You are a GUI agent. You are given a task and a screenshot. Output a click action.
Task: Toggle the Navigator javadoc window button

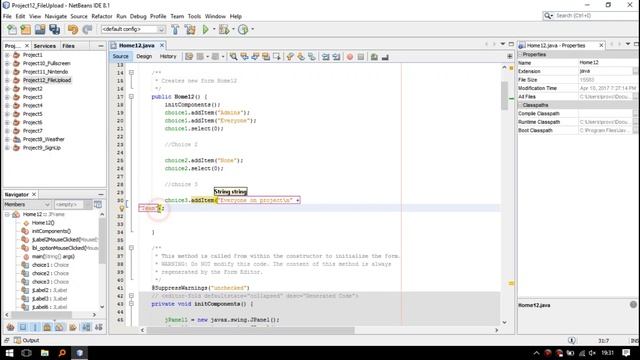[x=98, y=204]
